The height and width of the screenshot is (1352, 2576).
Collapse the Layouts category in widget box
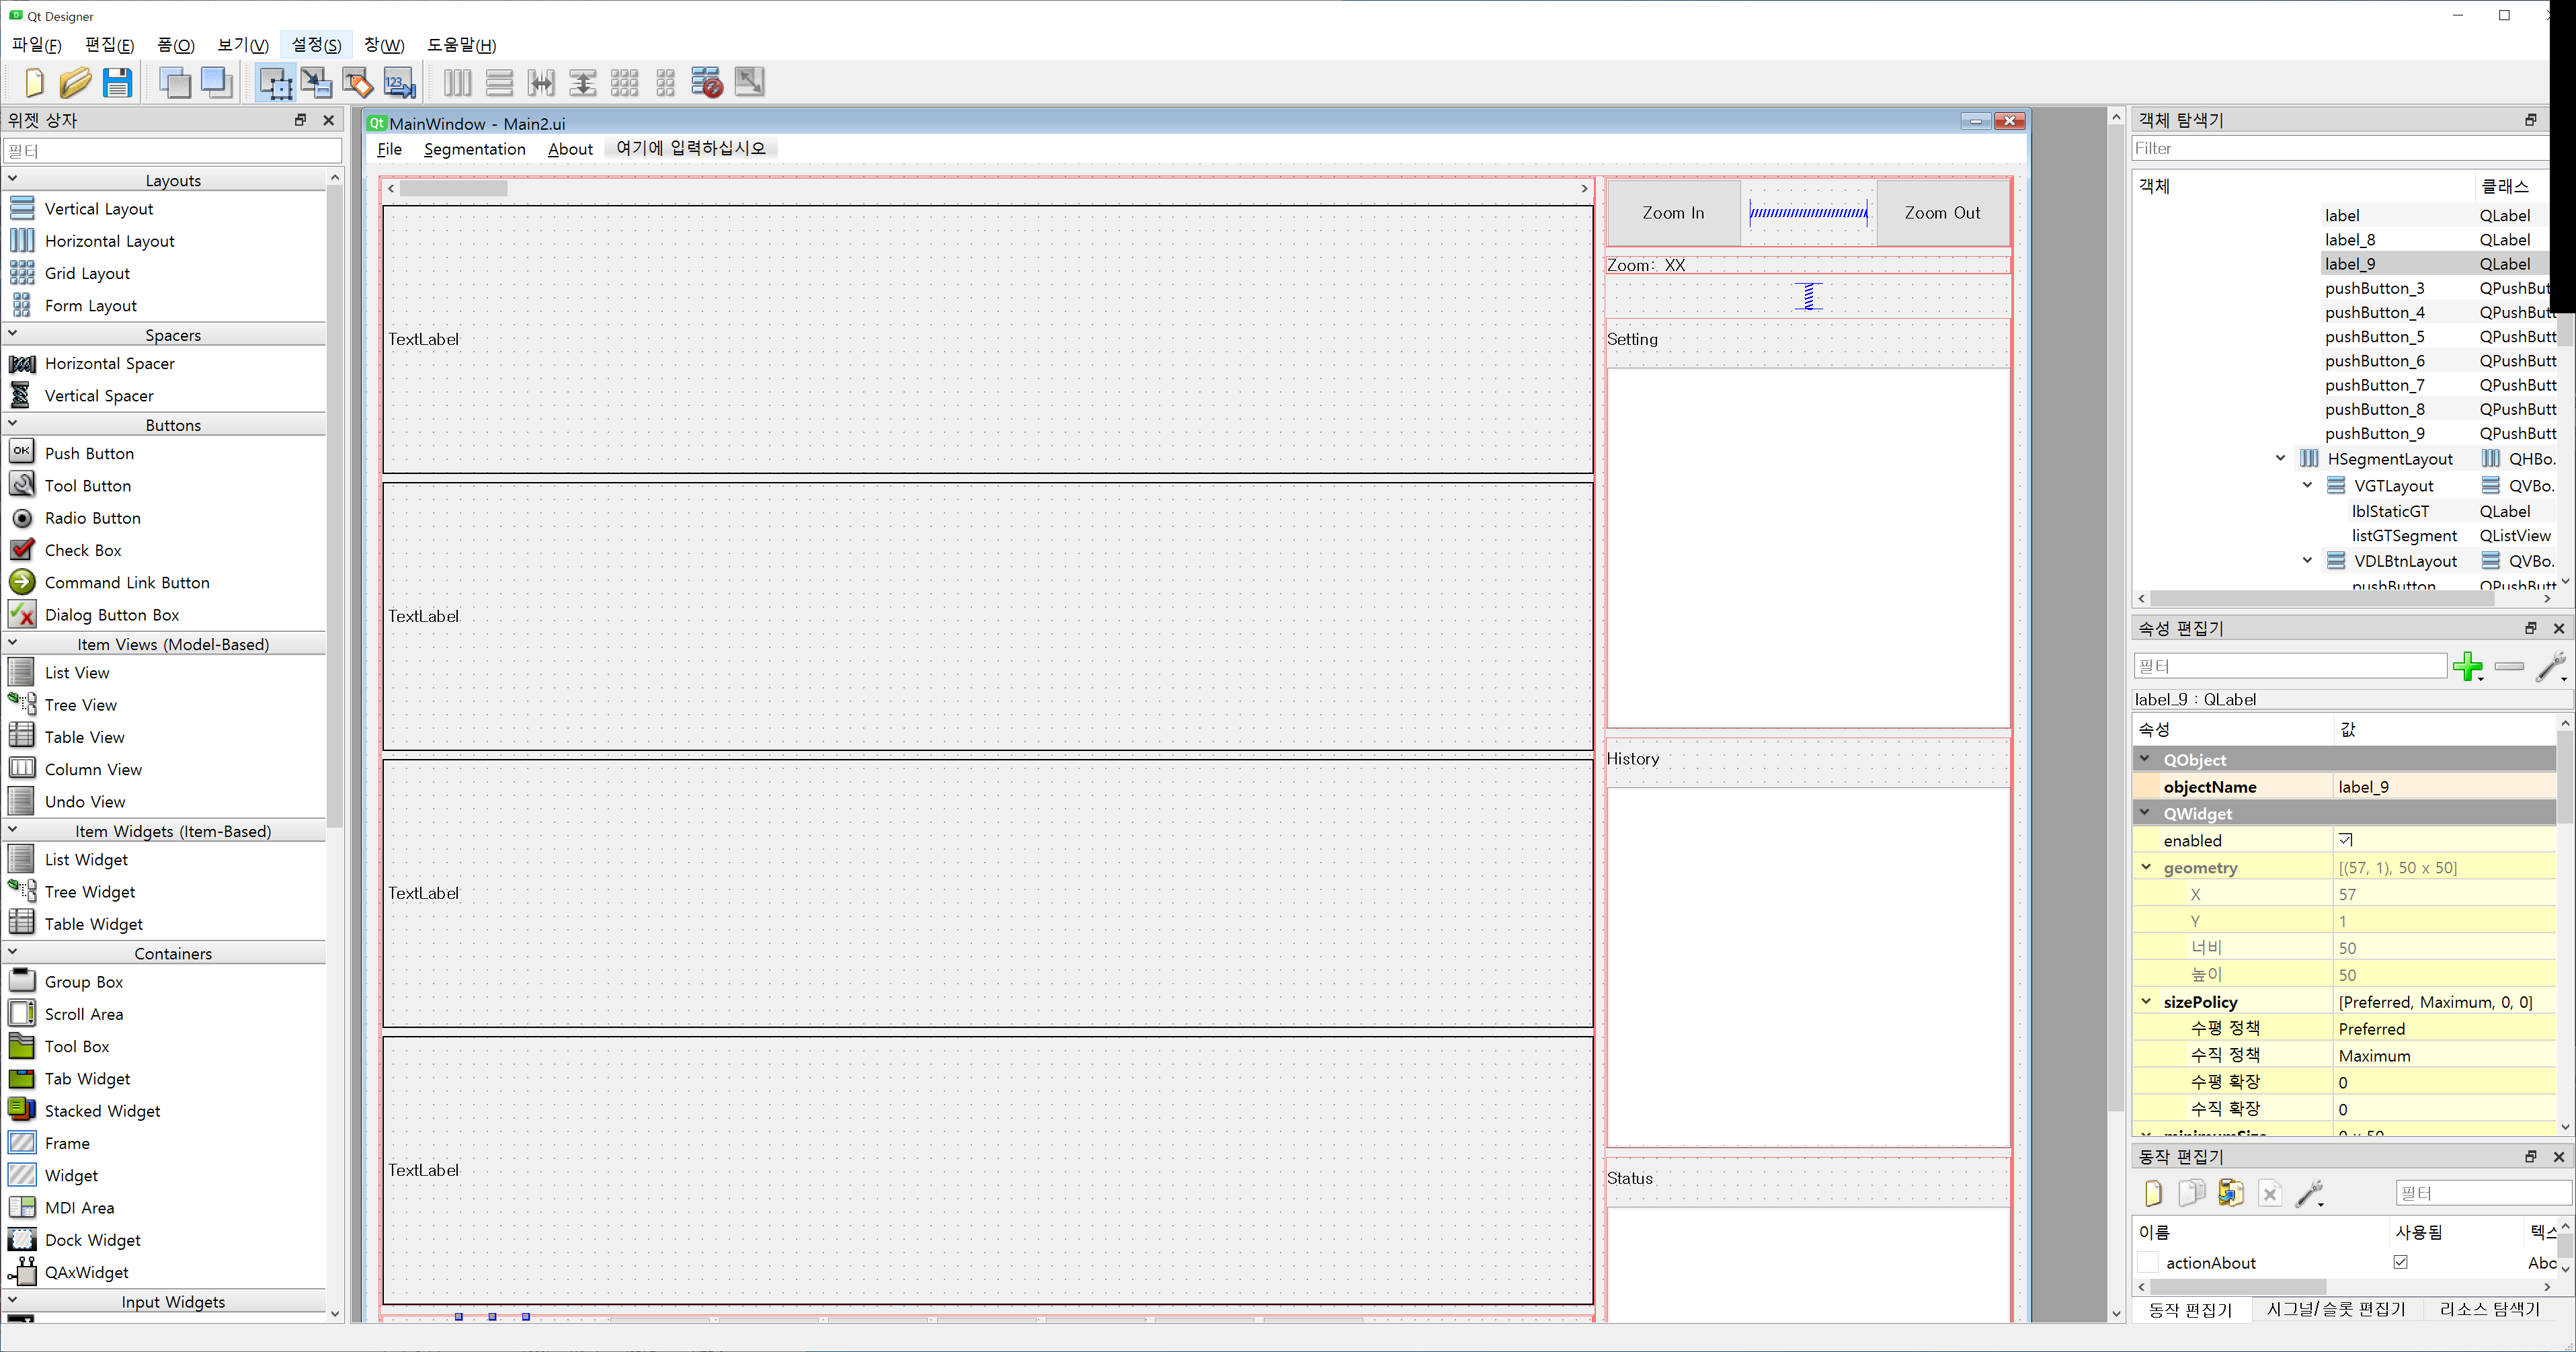point(12,179)
